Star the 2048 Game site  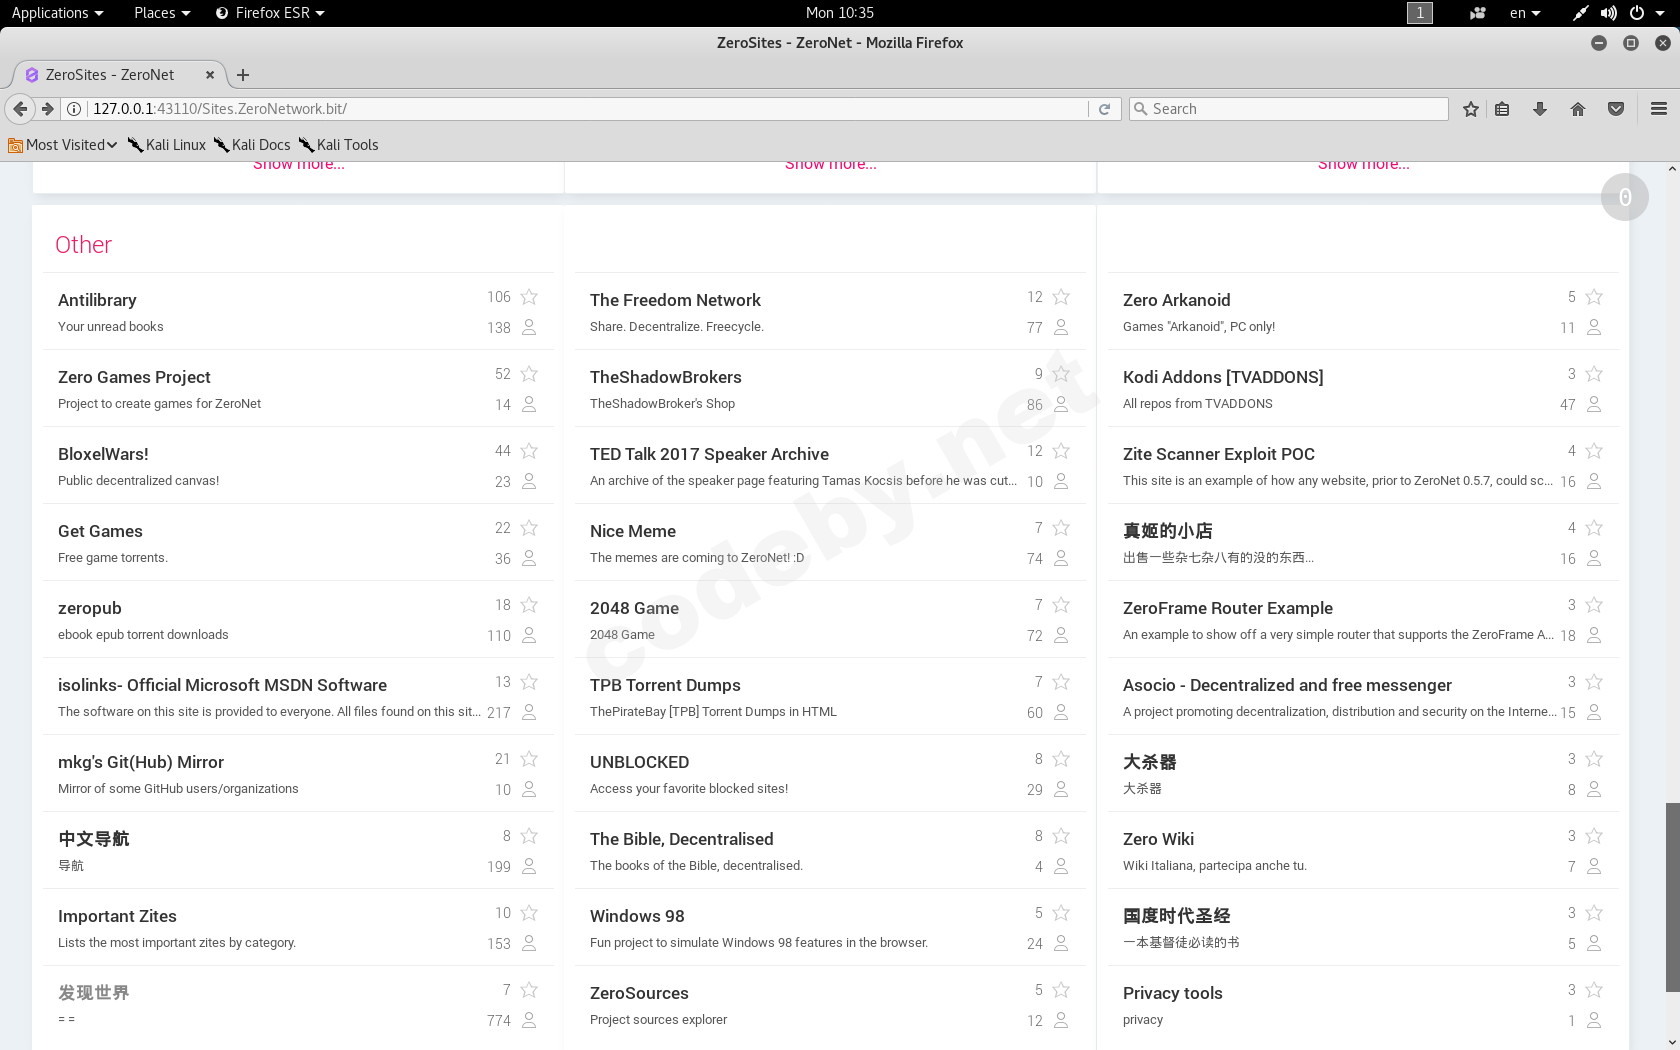coord(1061,604)
